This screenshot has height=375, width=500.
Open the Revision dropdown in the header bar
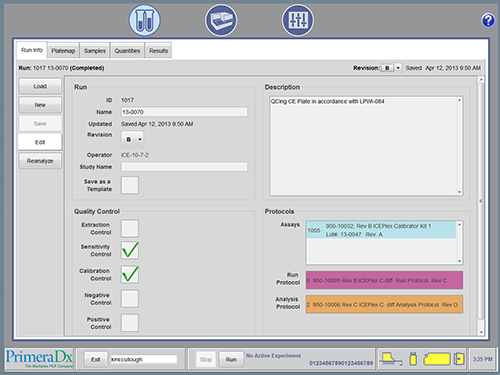(x=391, y=68)
